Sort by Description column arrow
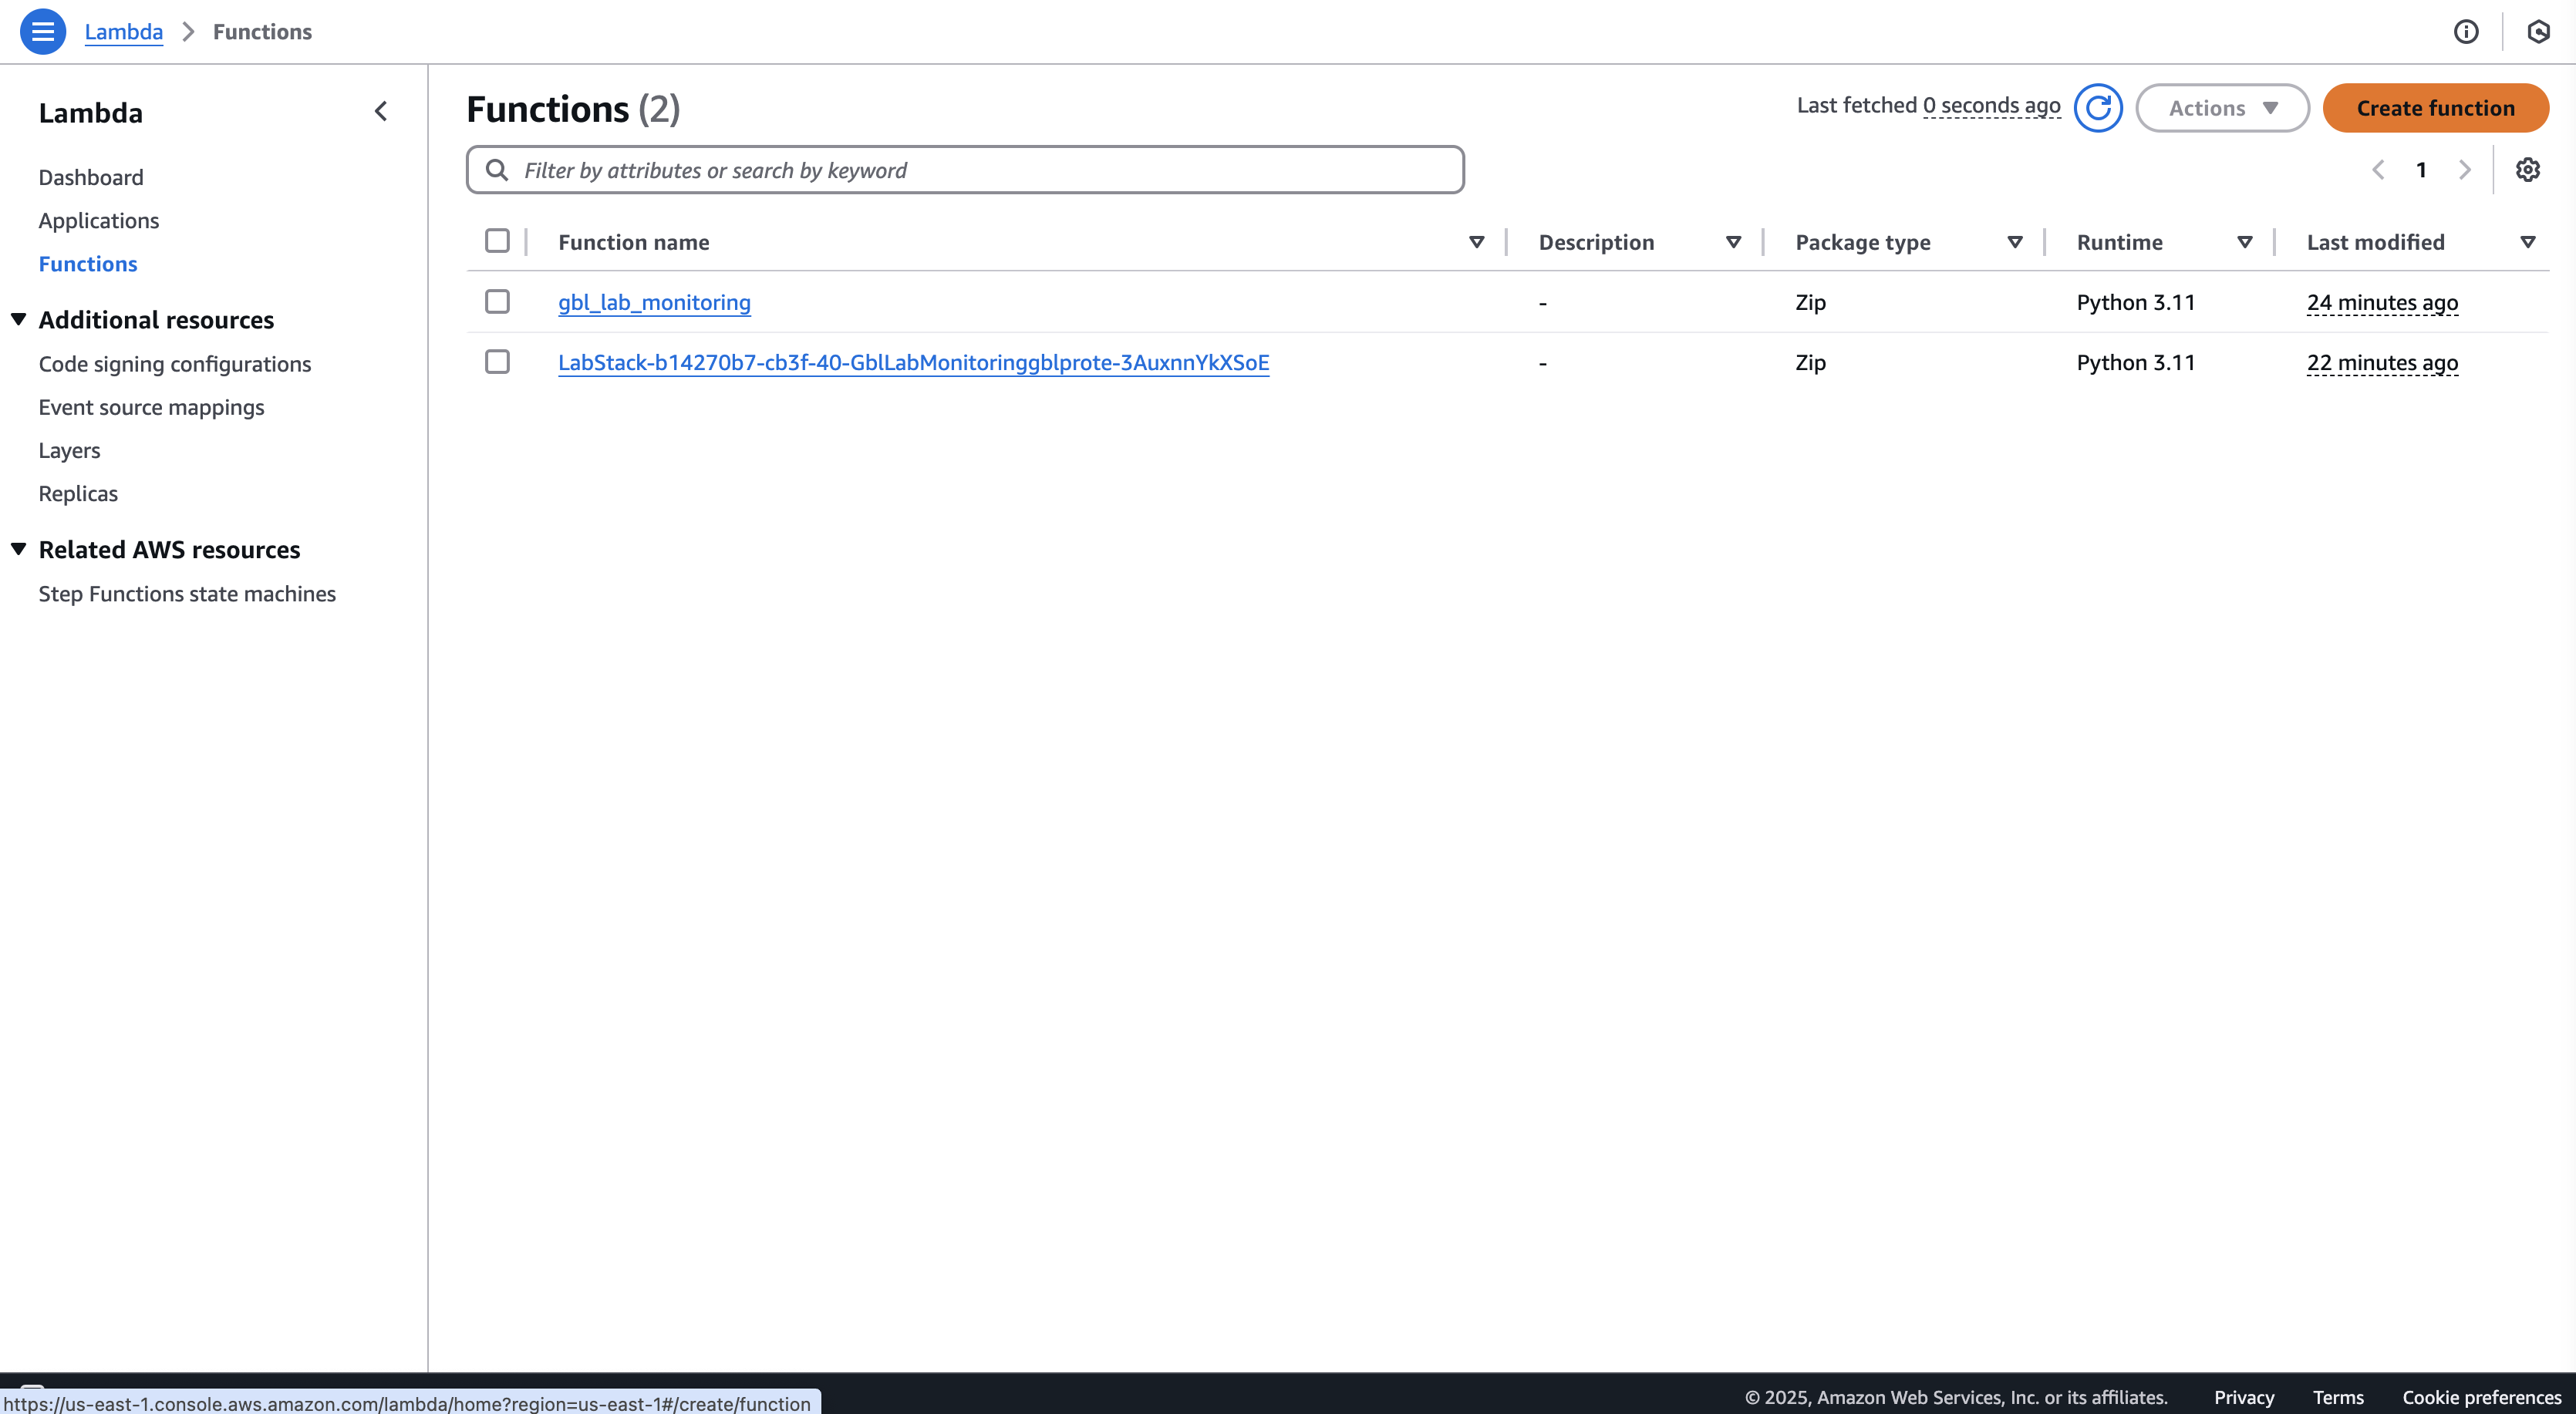The image size is (2576, 1414). tap(1734, 242)
